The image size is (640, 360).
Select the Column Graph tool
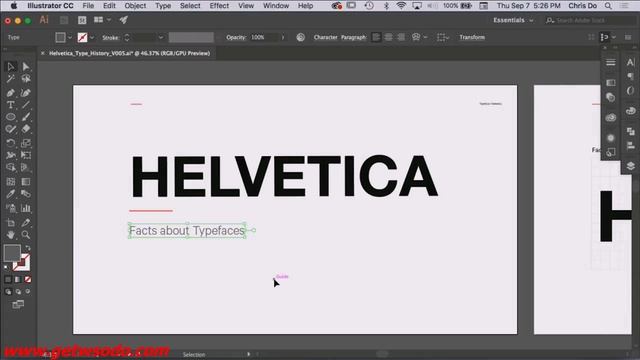tap(26, 208)
